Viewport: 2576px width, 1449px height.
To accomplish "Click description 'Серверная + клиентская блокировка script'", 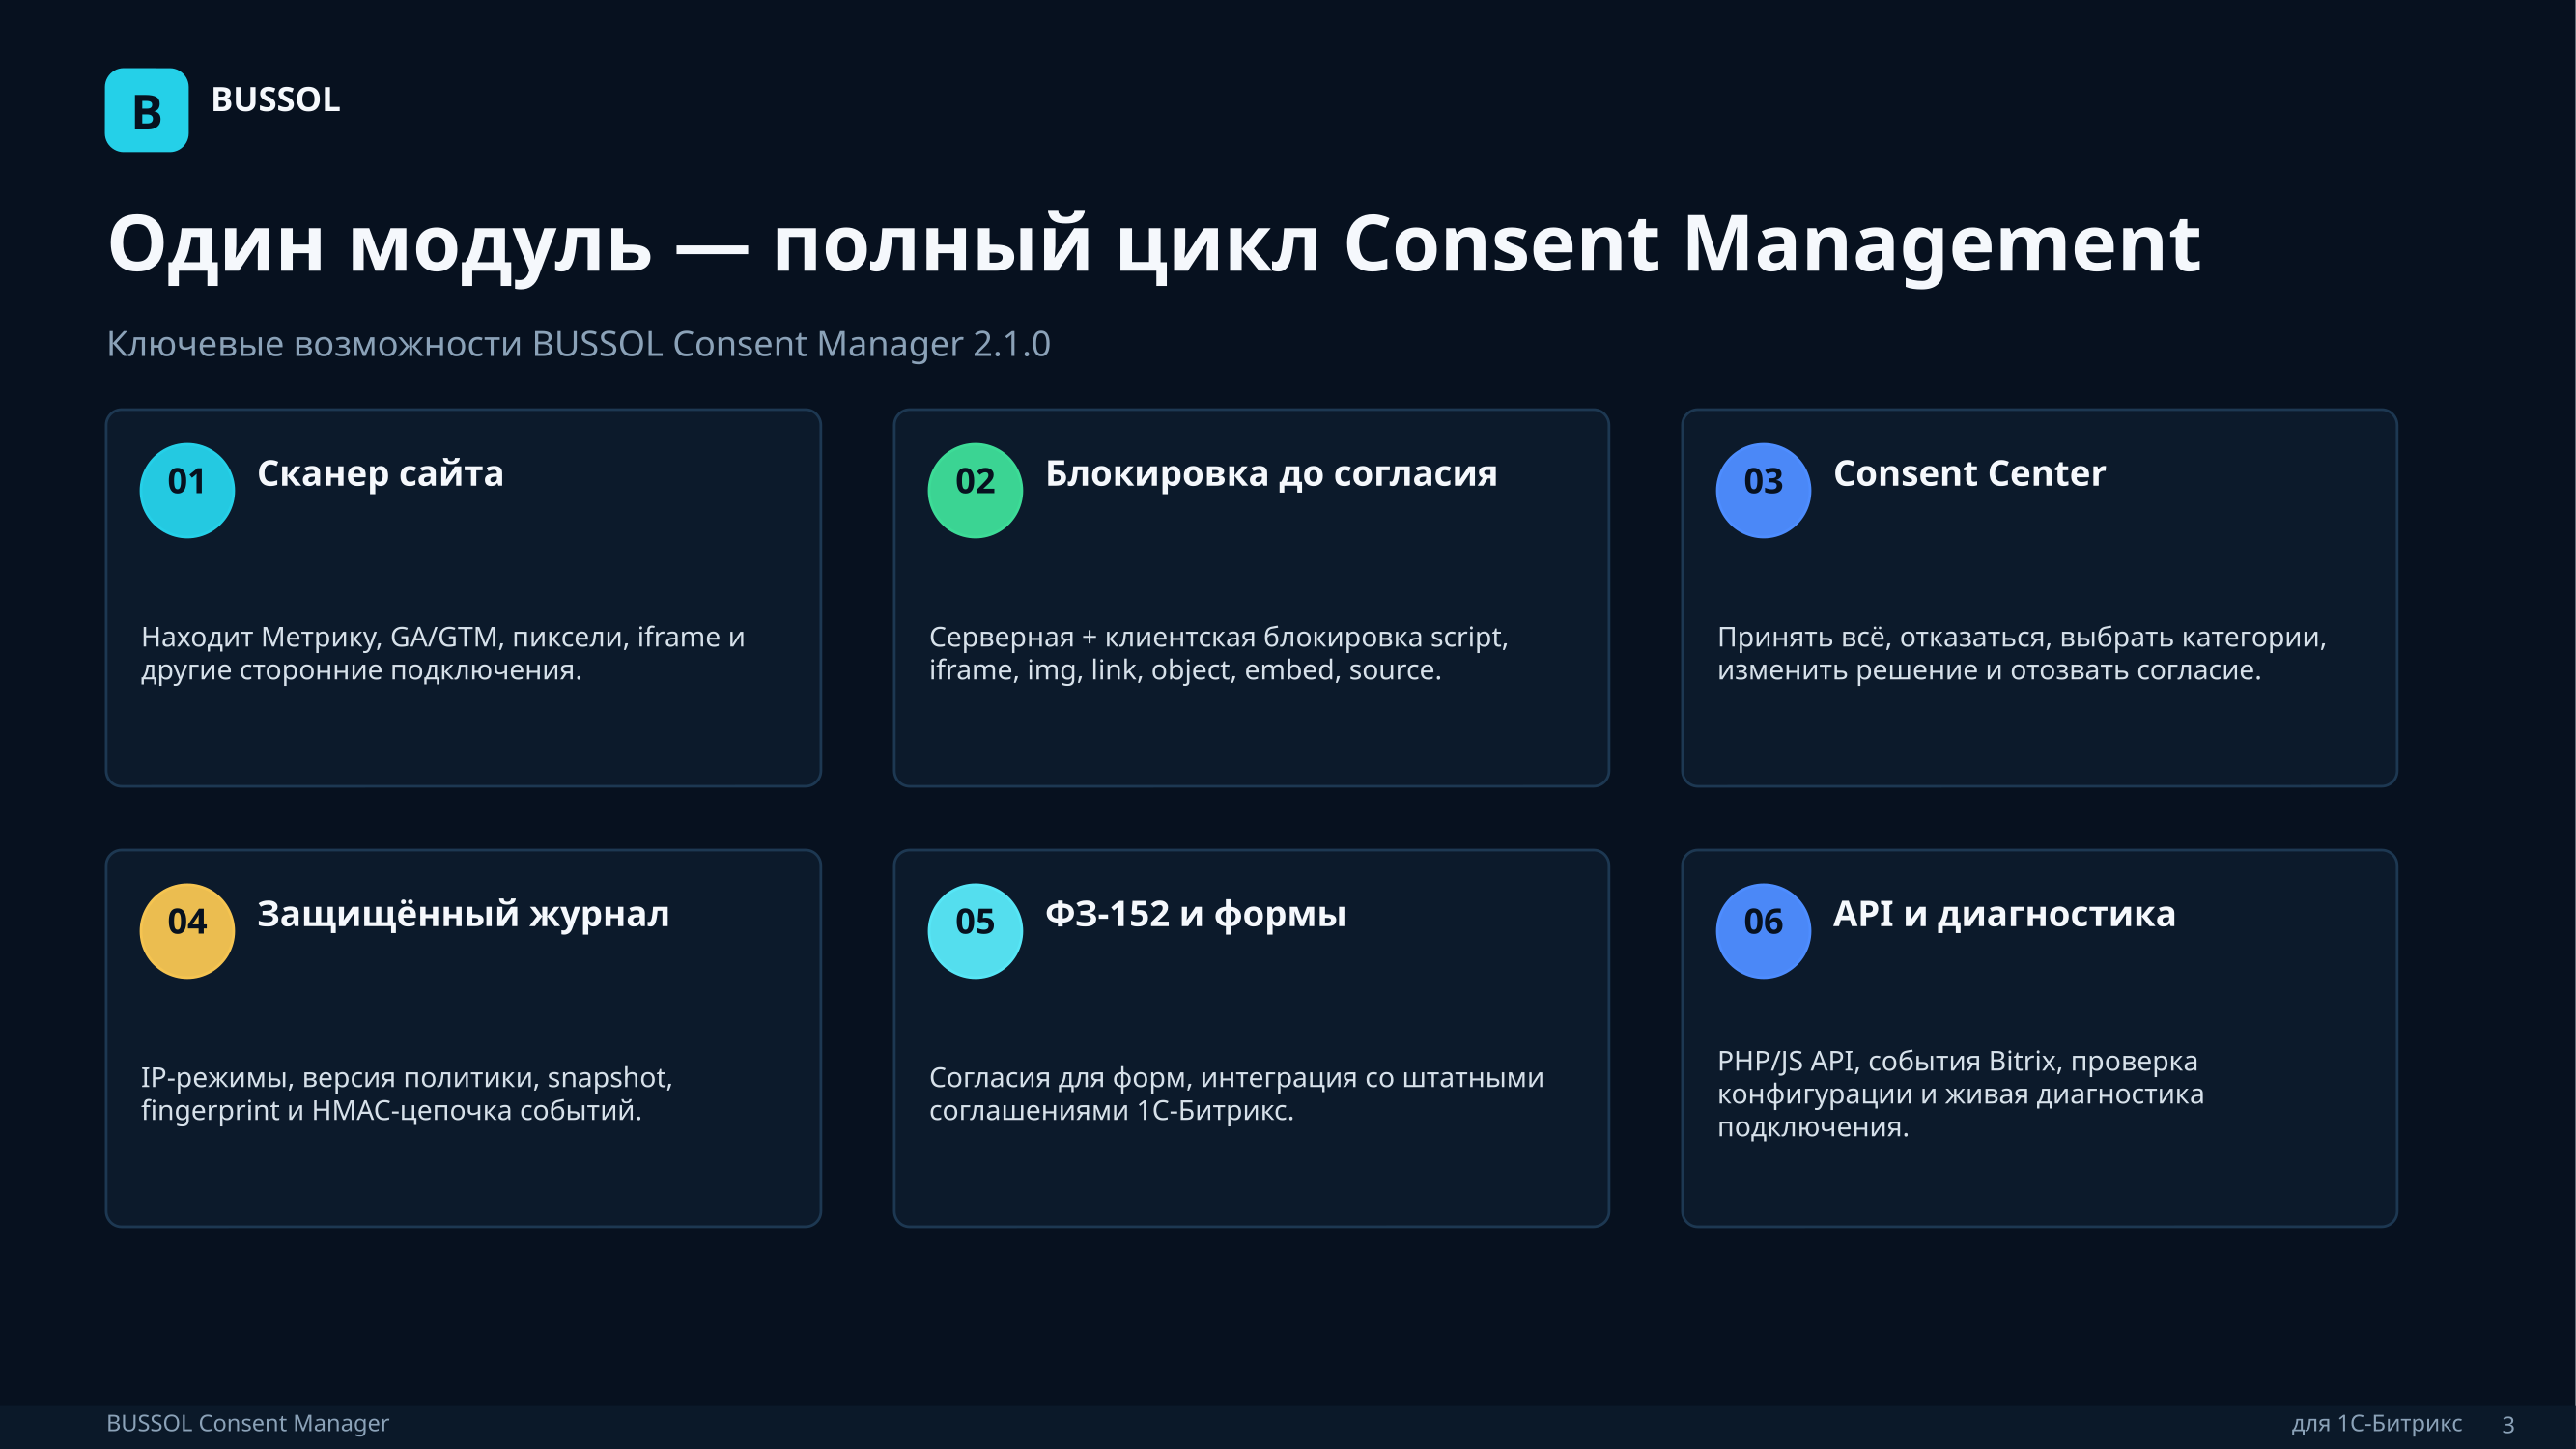I will (x=1218, y=653).
